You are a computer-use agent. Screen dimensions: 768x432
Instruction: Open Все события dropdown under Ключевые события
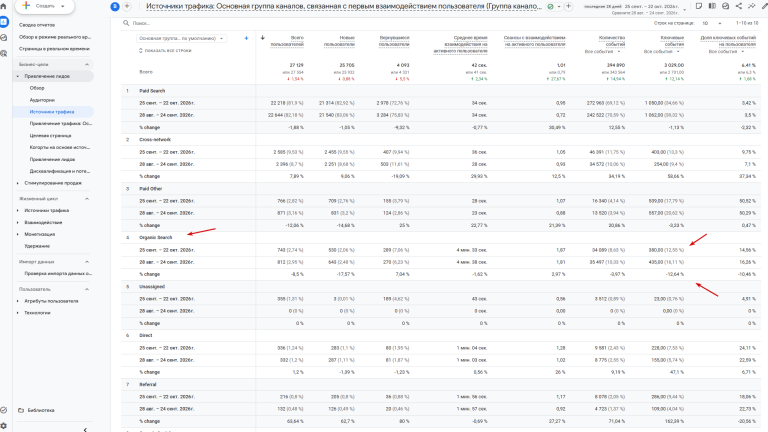[662, 51]
